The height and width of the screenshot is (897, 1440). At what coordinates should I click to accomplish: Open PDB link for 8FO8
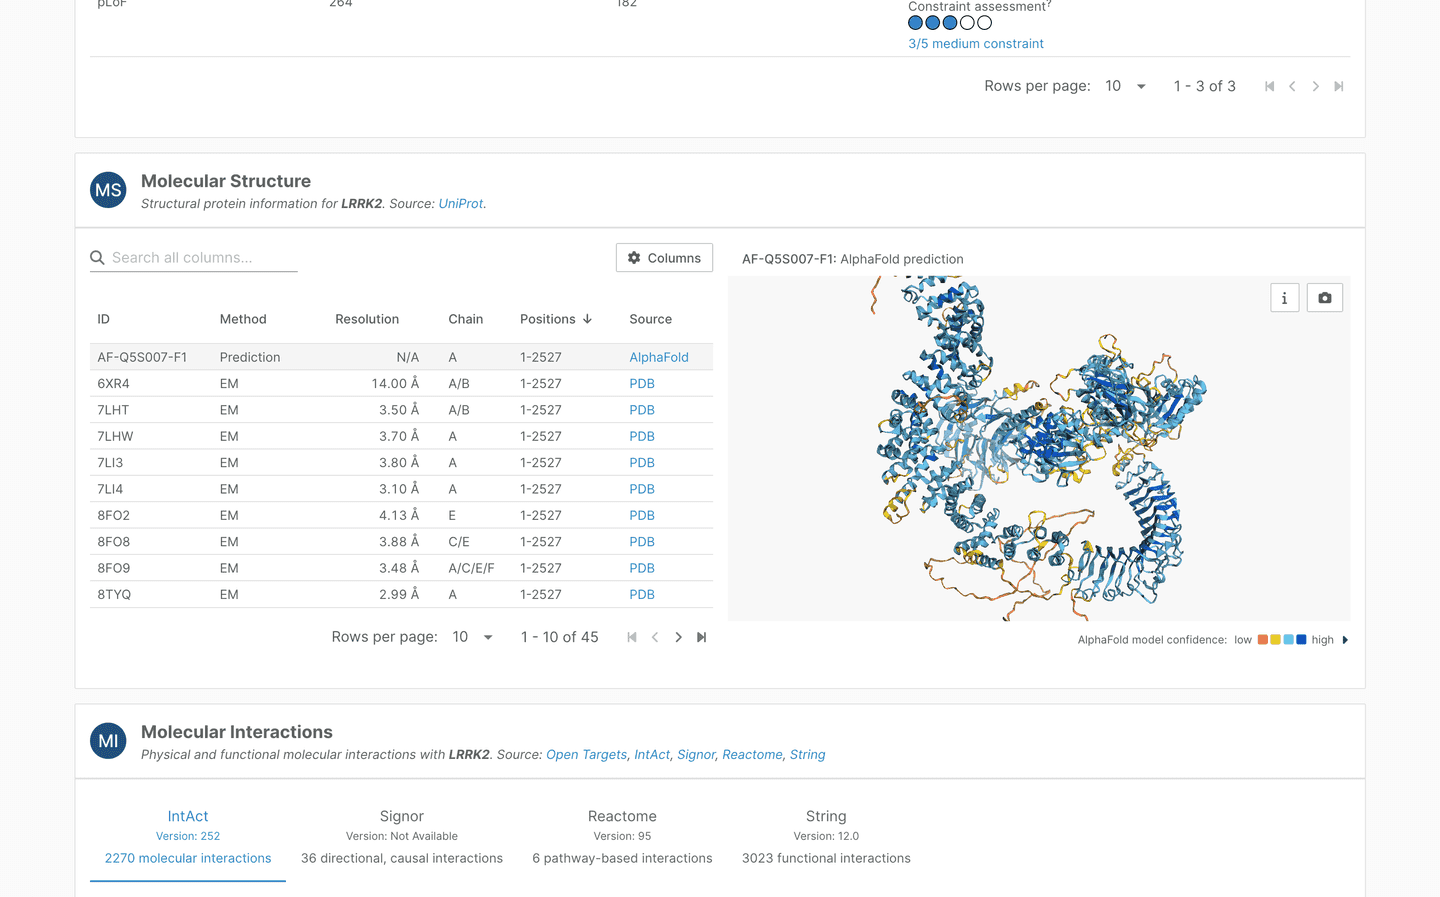[642, 542]
